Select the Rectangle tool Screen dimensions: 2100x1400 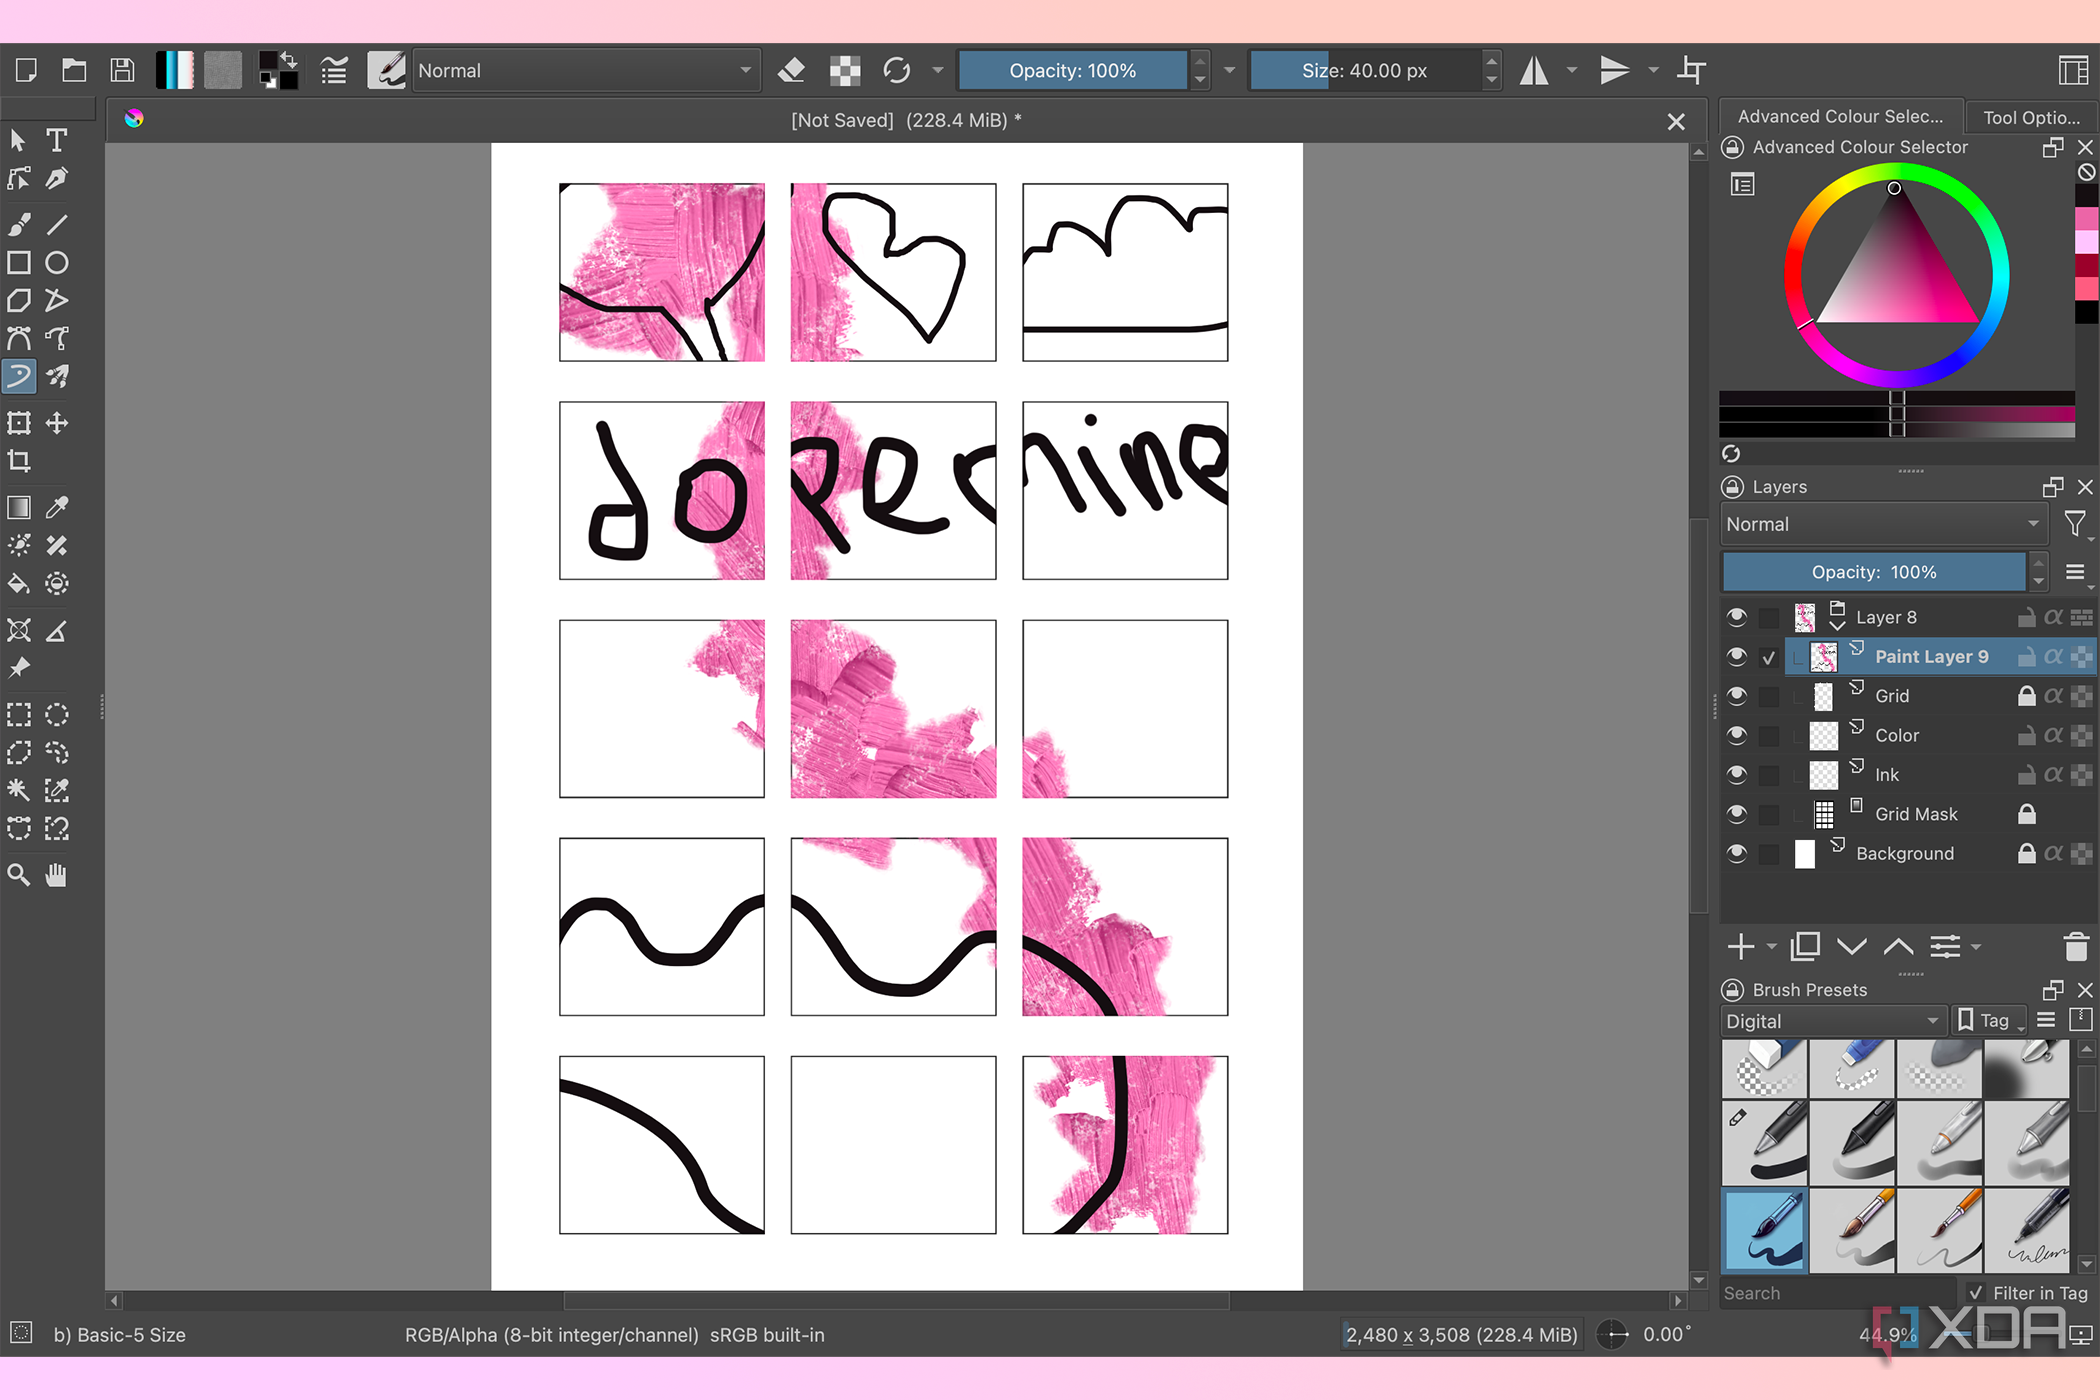[x=19, y=263]
